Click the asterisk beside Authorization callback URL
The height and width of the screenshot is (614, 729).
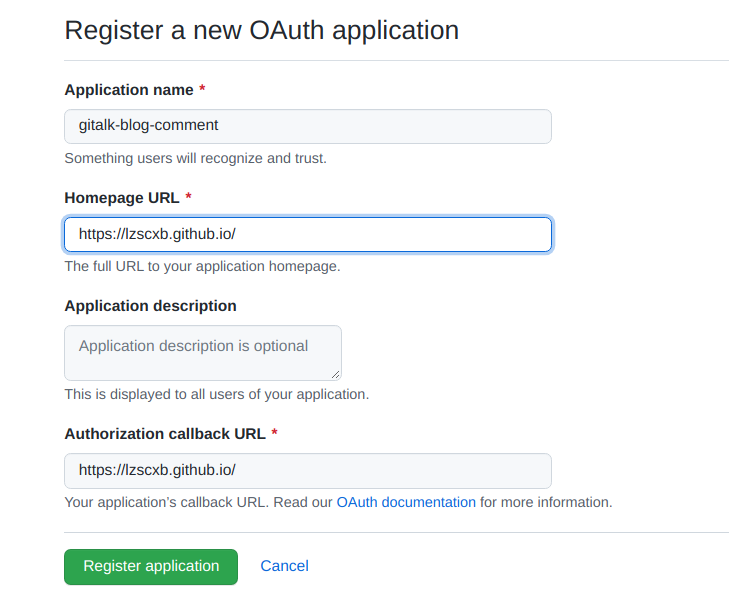point(275,434)
